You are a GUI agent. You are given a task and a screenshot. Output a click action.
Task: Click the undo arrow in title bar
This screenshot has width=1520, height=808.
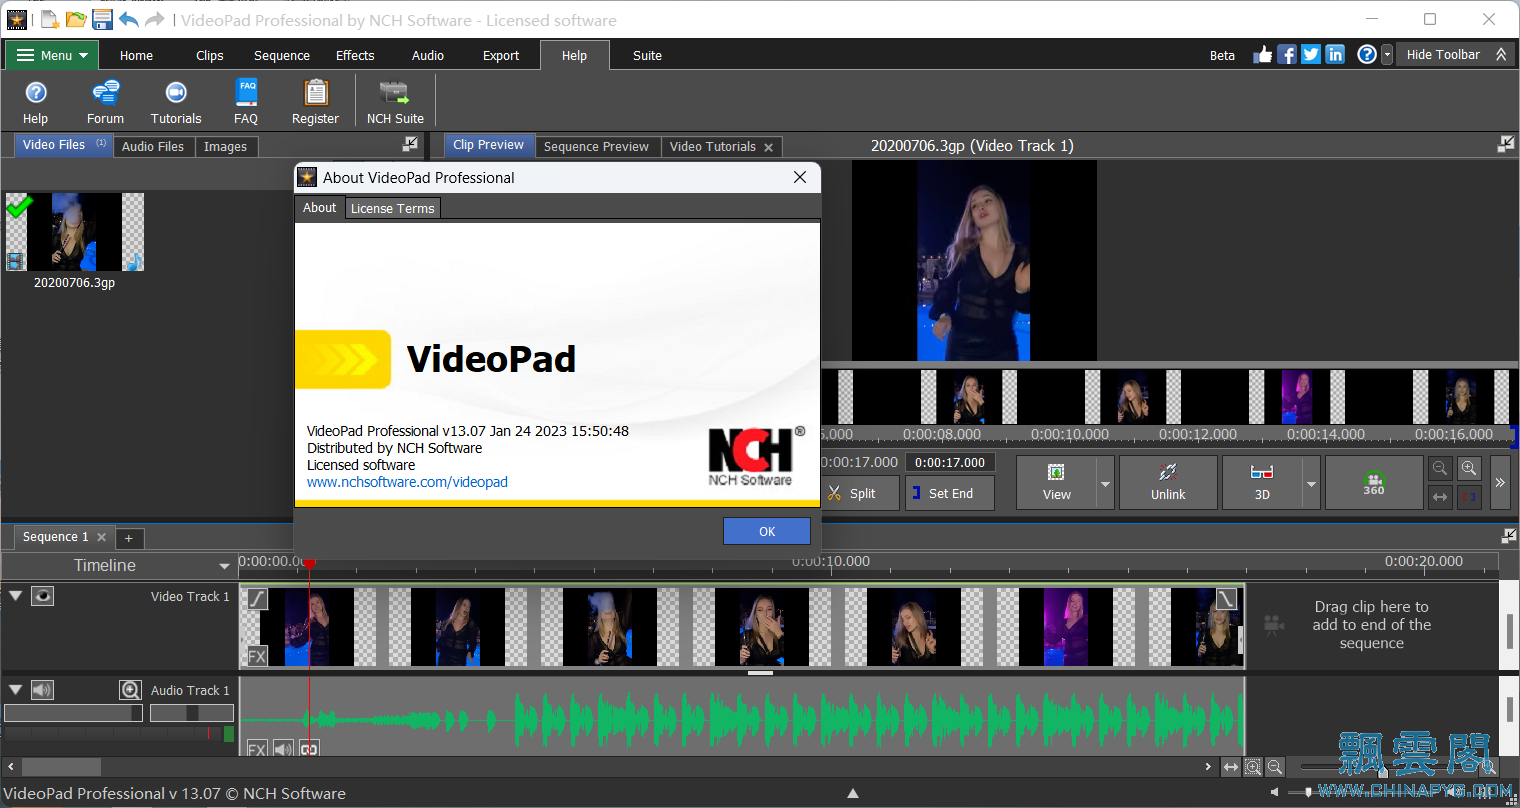click(x=128, y=19)
